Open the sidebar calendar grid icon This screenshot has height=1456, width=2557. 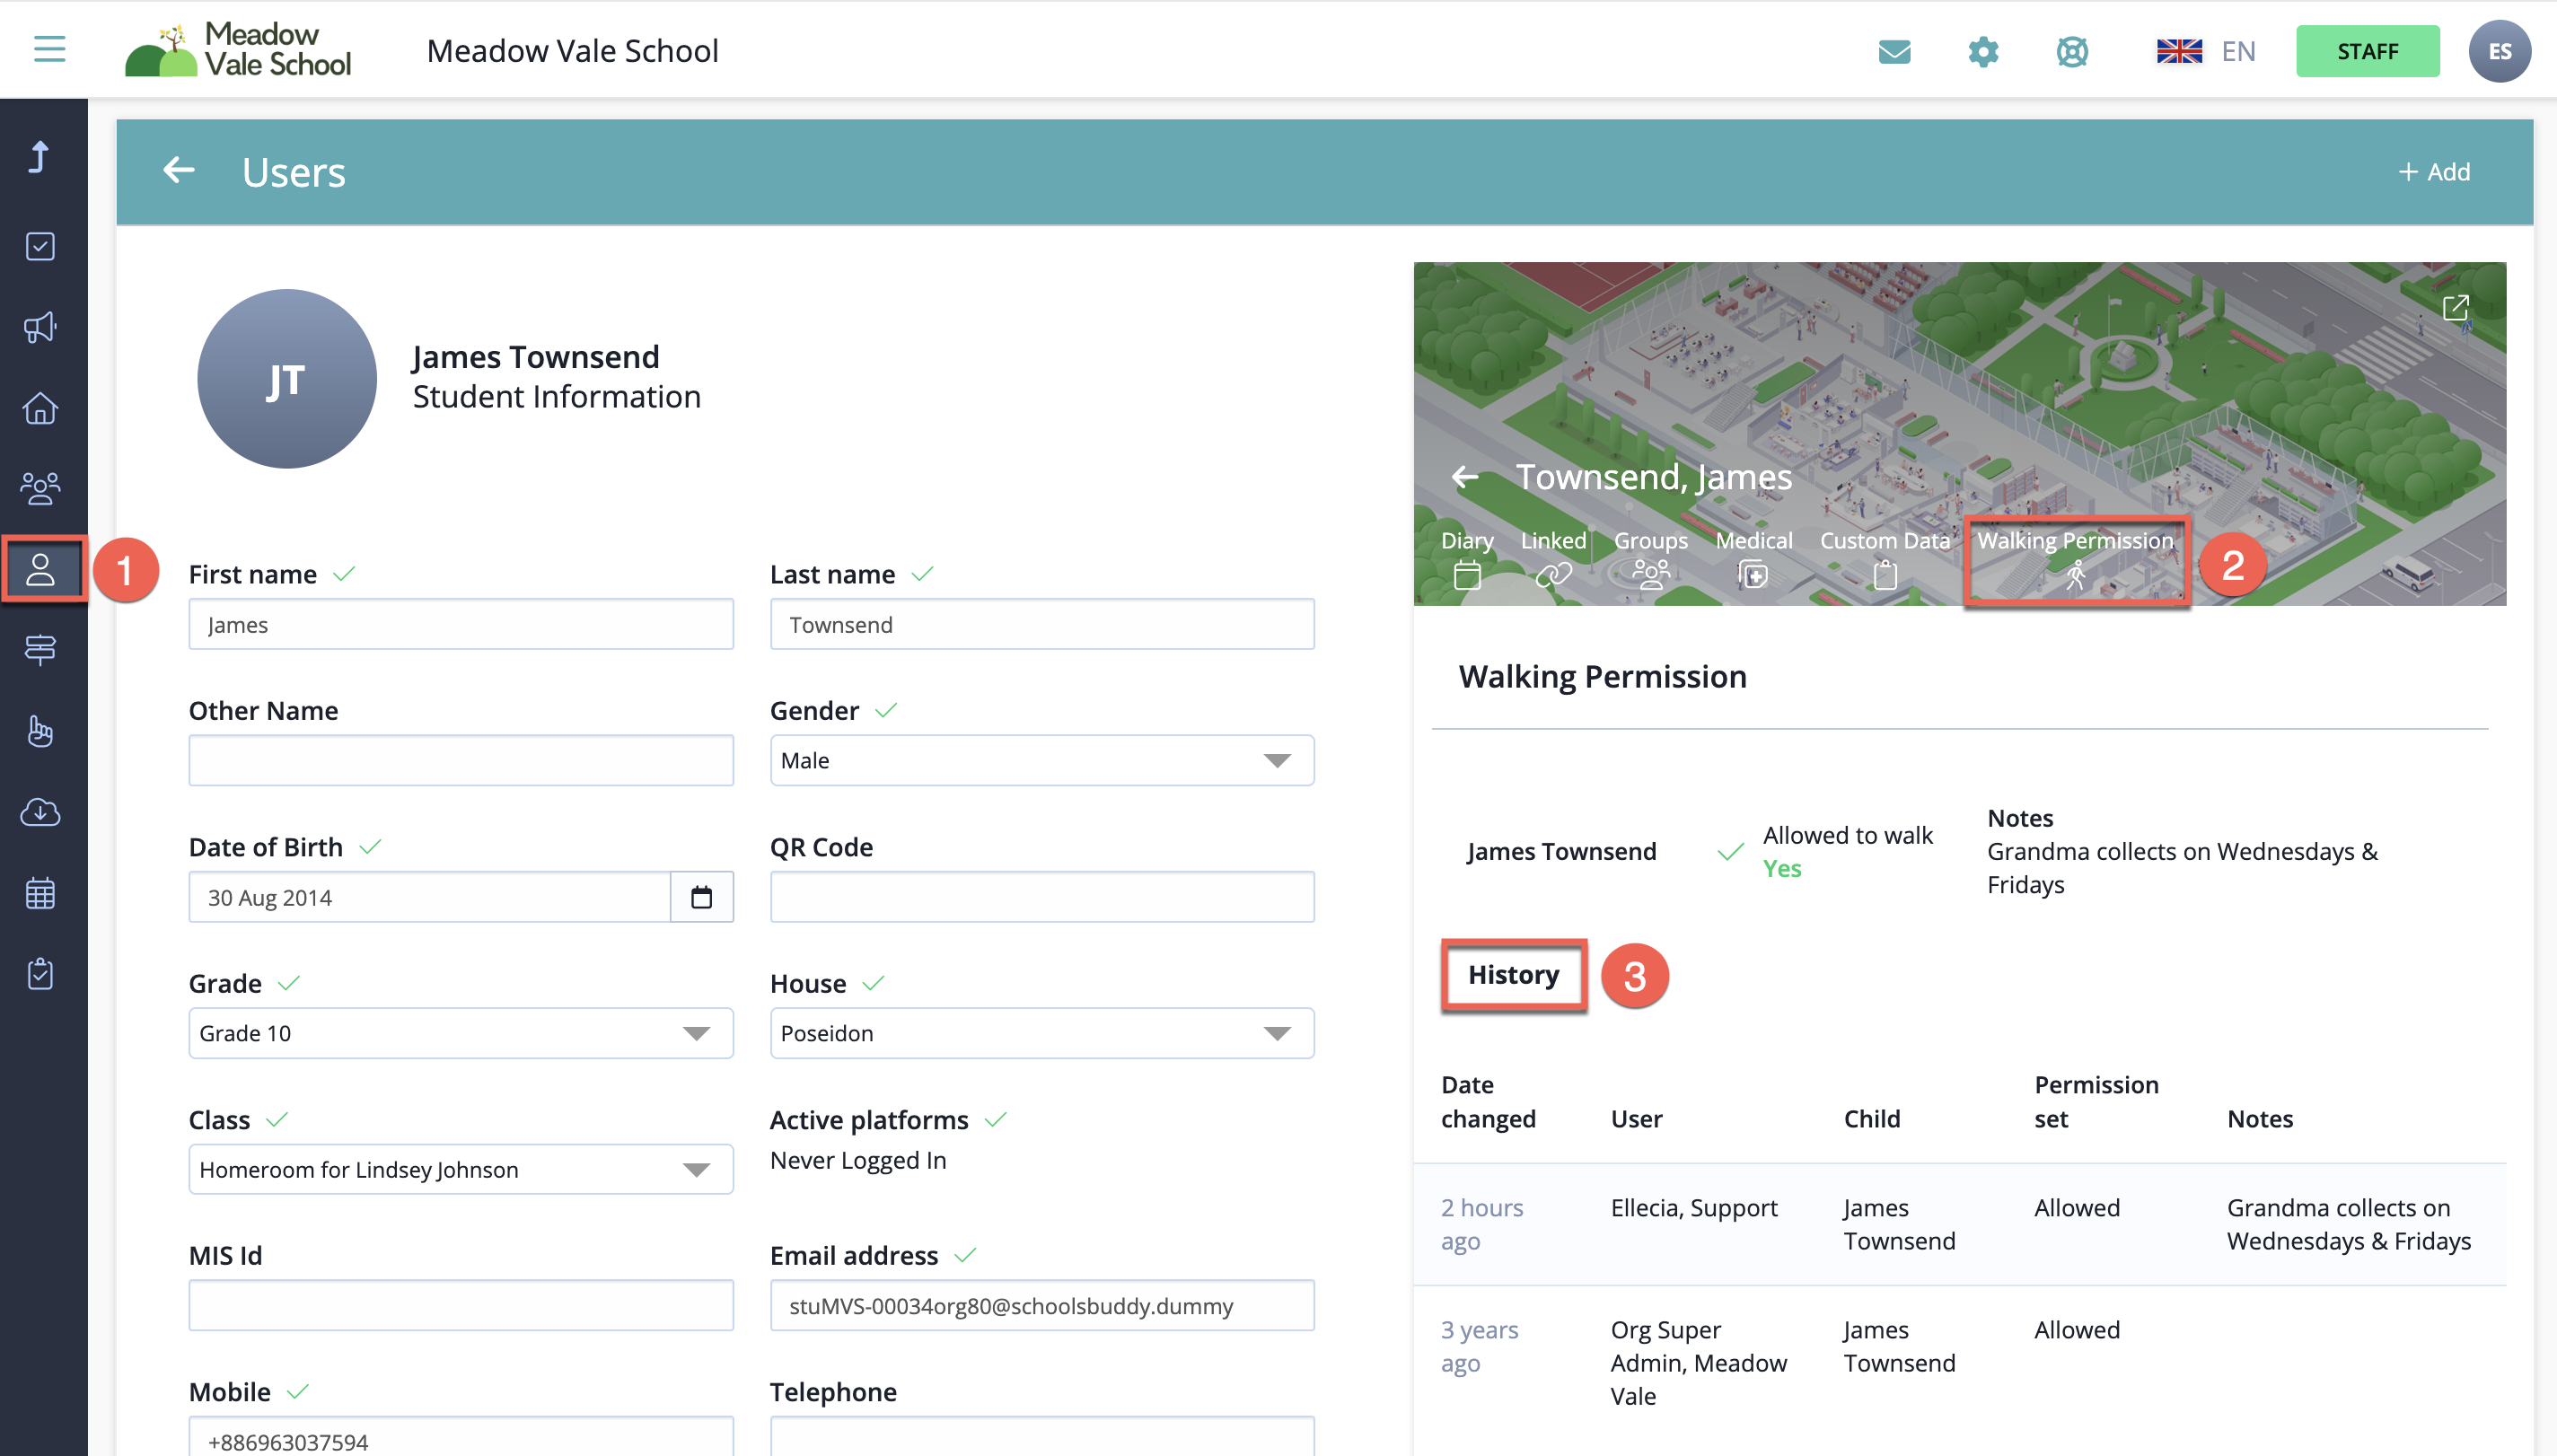[40, 893]
